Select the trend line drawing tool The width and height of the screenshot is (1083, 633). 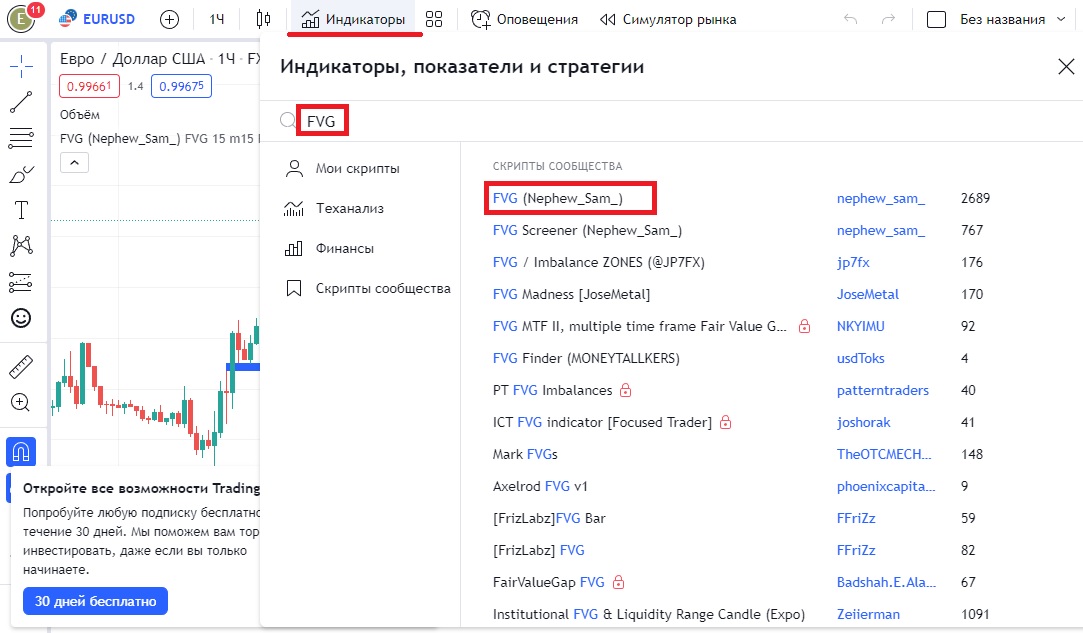click(x=21, y=102)
